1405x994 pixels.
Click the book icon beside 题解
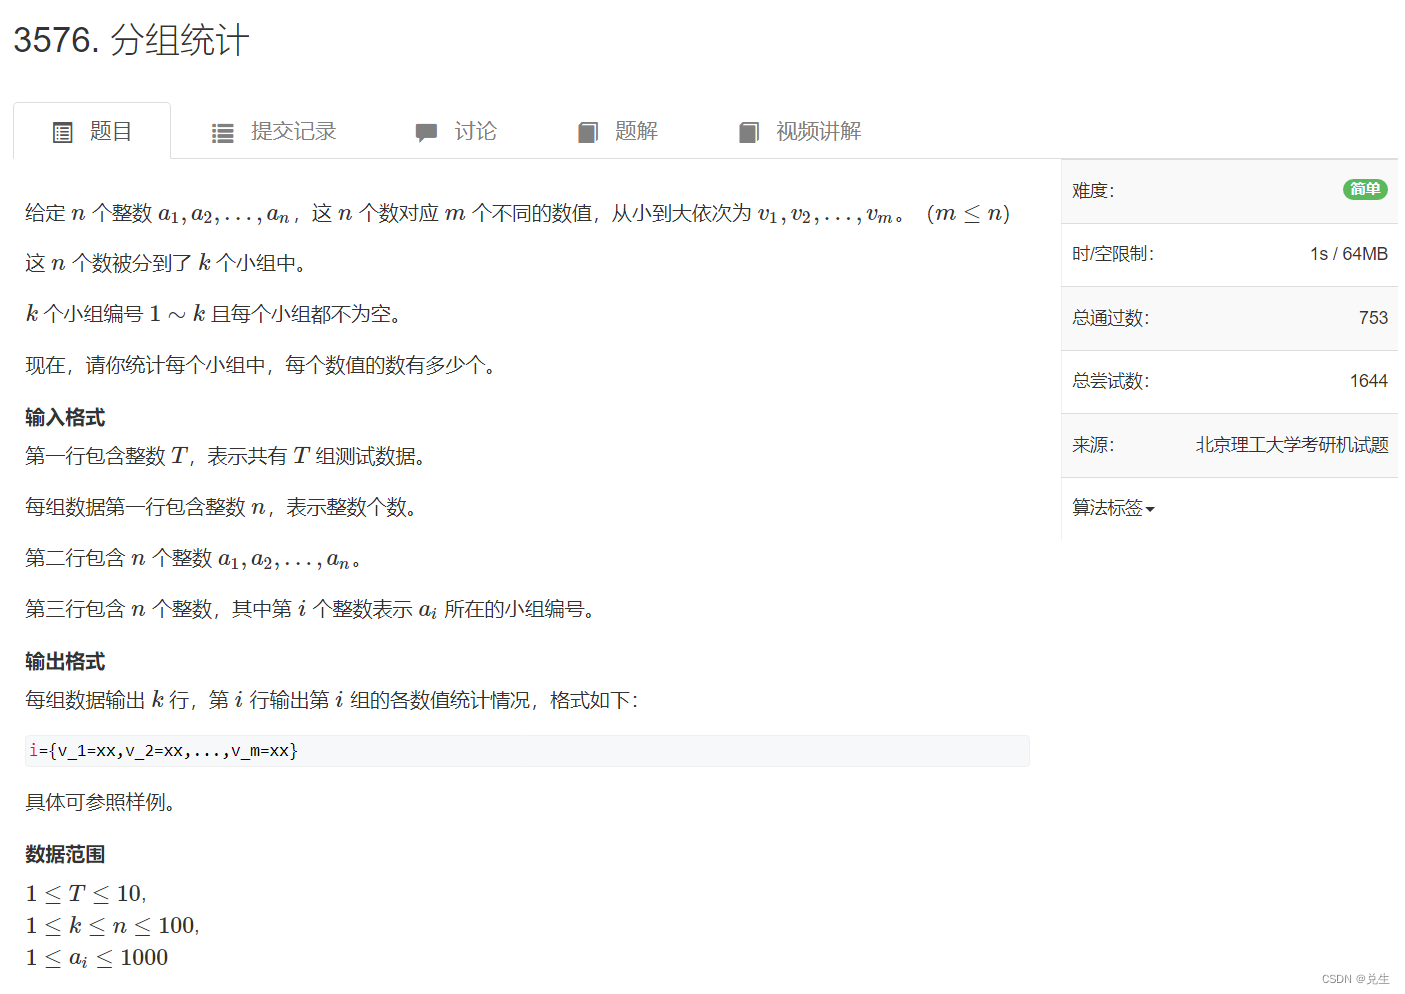click(588, 131)
